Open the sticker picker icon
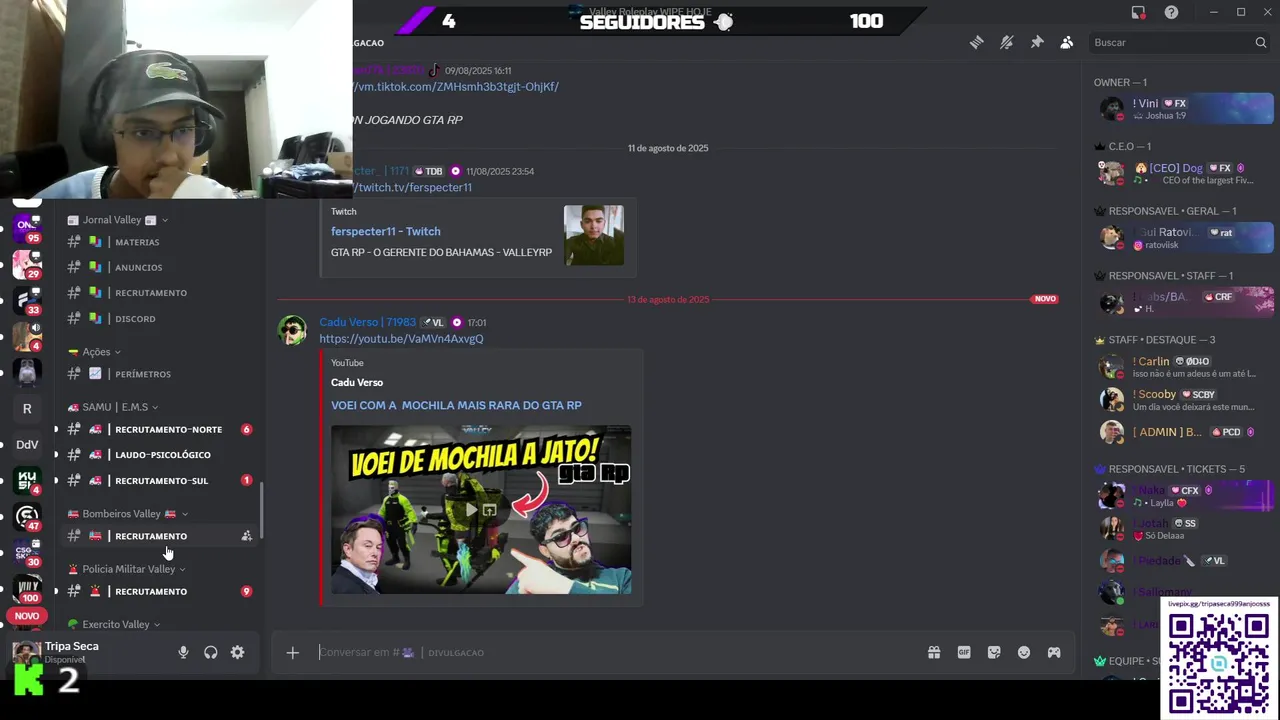The image size is (1280, 720). pyautogui.click(x=994, y=652)
